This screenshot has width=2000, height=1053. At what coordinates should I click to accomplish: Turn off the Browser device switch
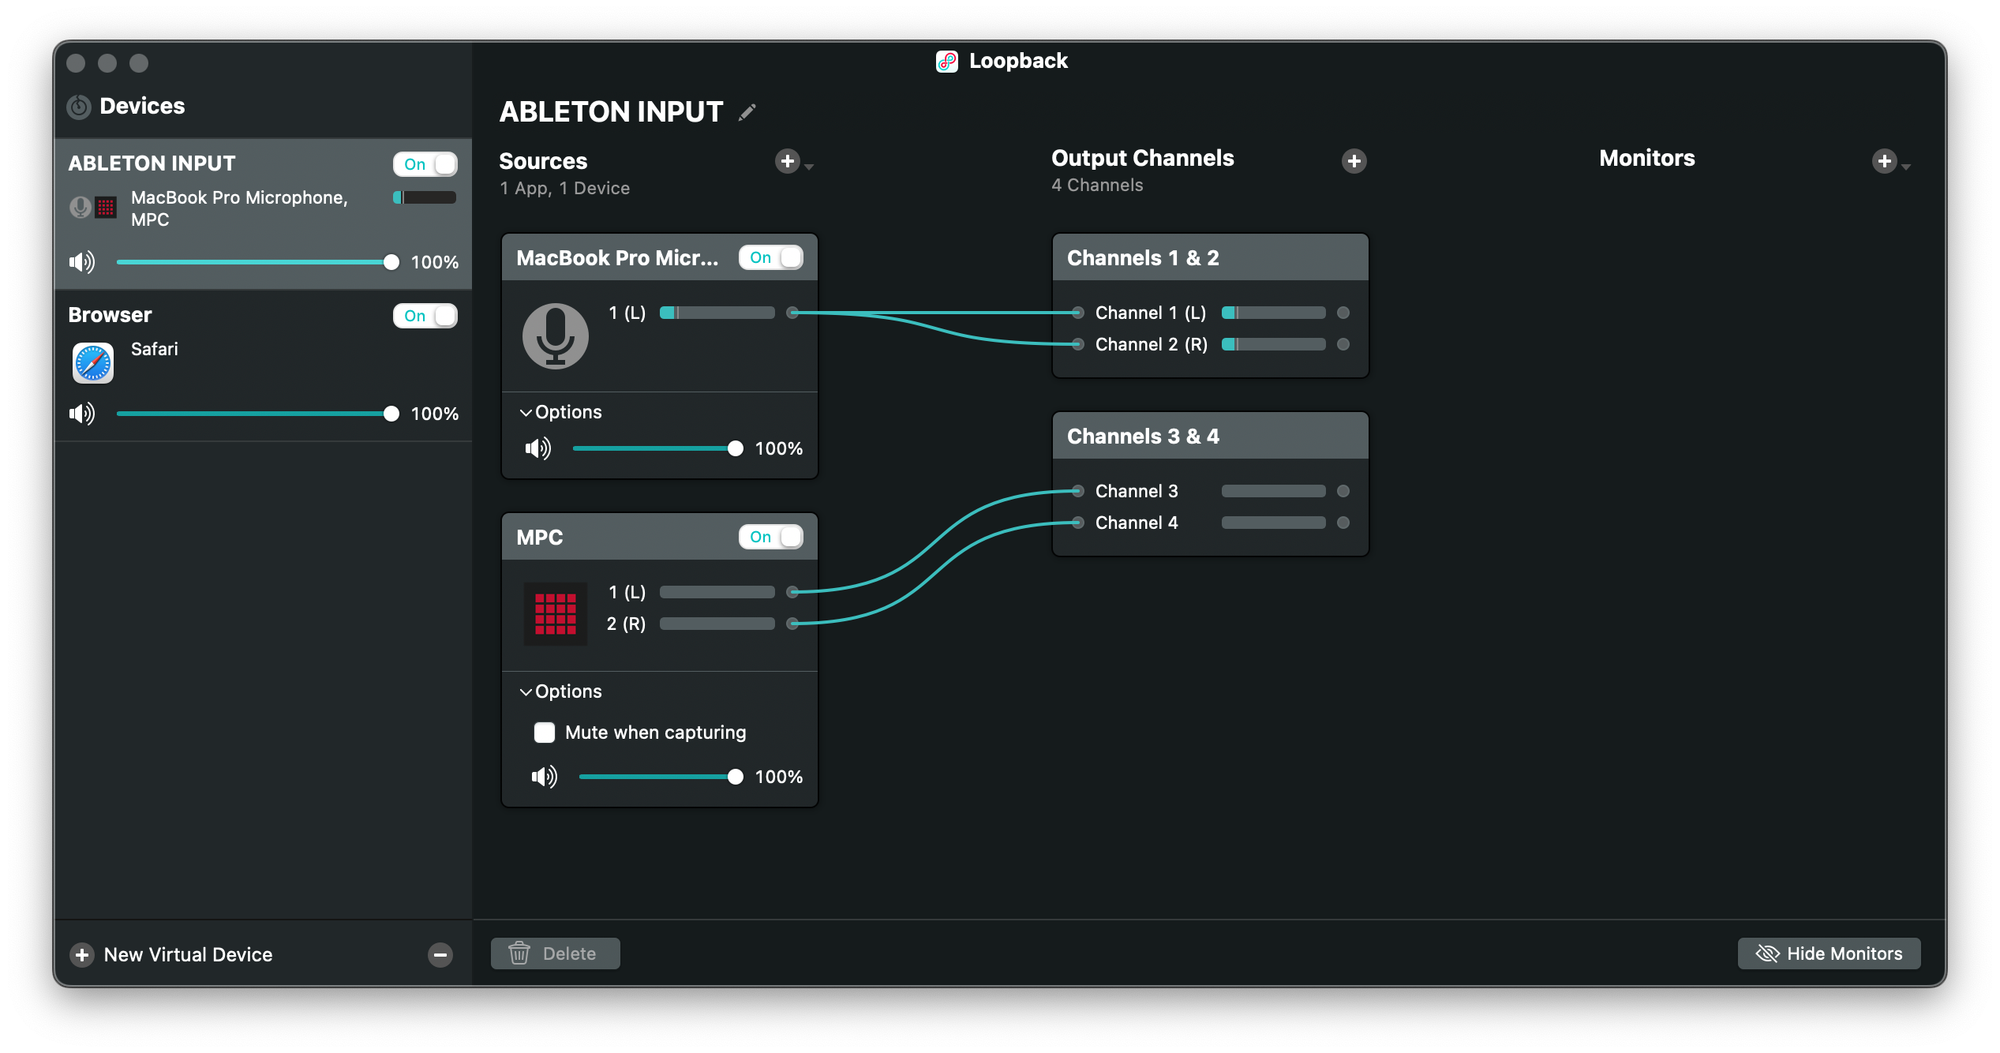425,316
